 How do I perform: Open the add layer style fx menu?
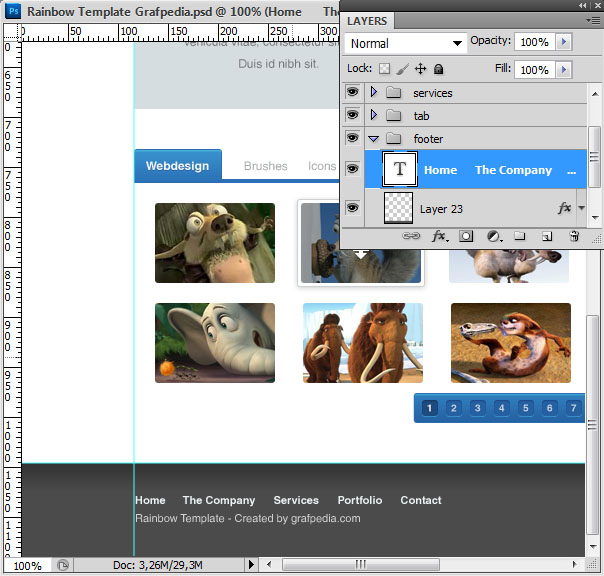click(440, 236)
